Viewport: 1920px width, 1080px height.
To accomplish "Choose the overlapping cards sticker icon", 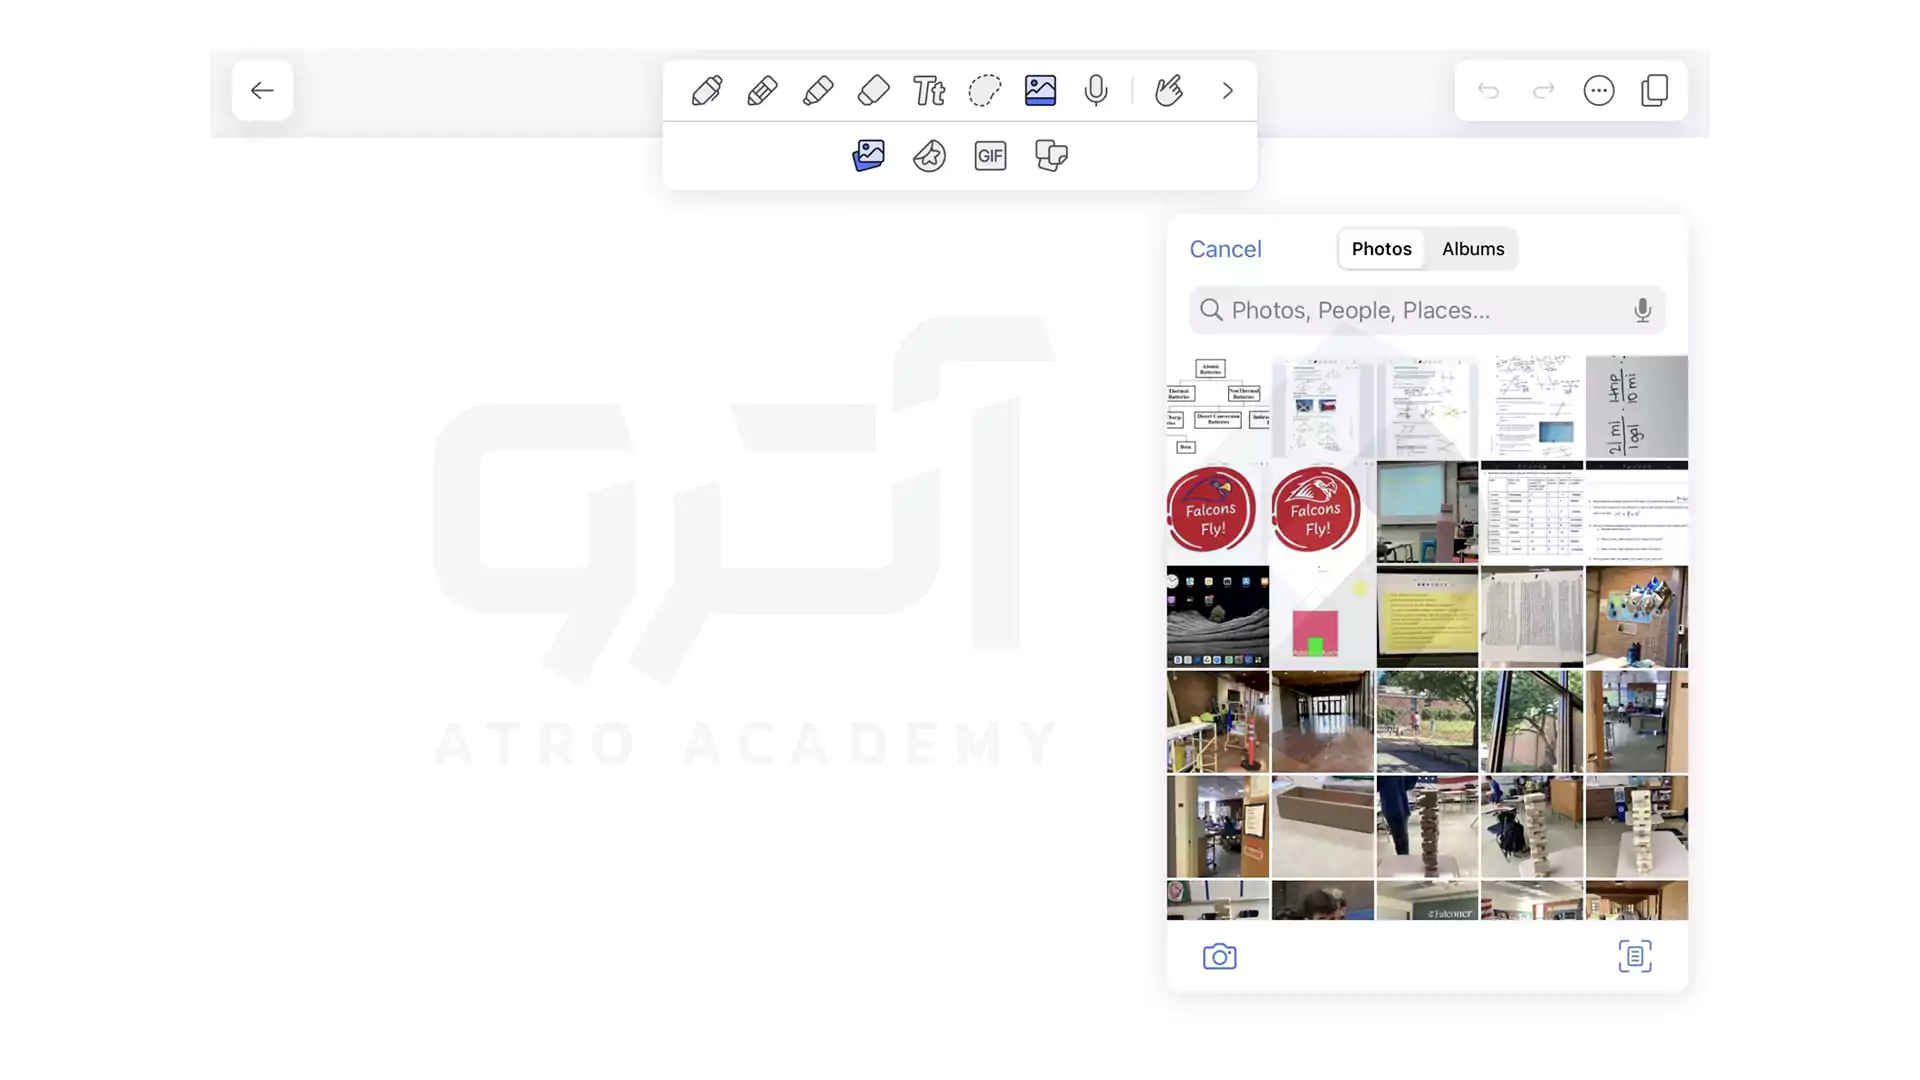I will 1051,156.
